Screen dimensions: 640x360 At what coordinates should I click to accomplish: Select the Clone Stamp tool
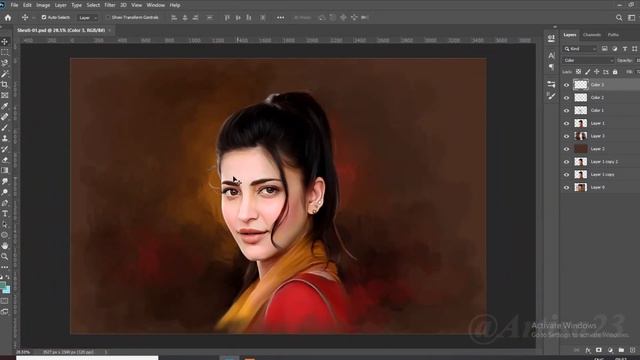tap(5, 138)
